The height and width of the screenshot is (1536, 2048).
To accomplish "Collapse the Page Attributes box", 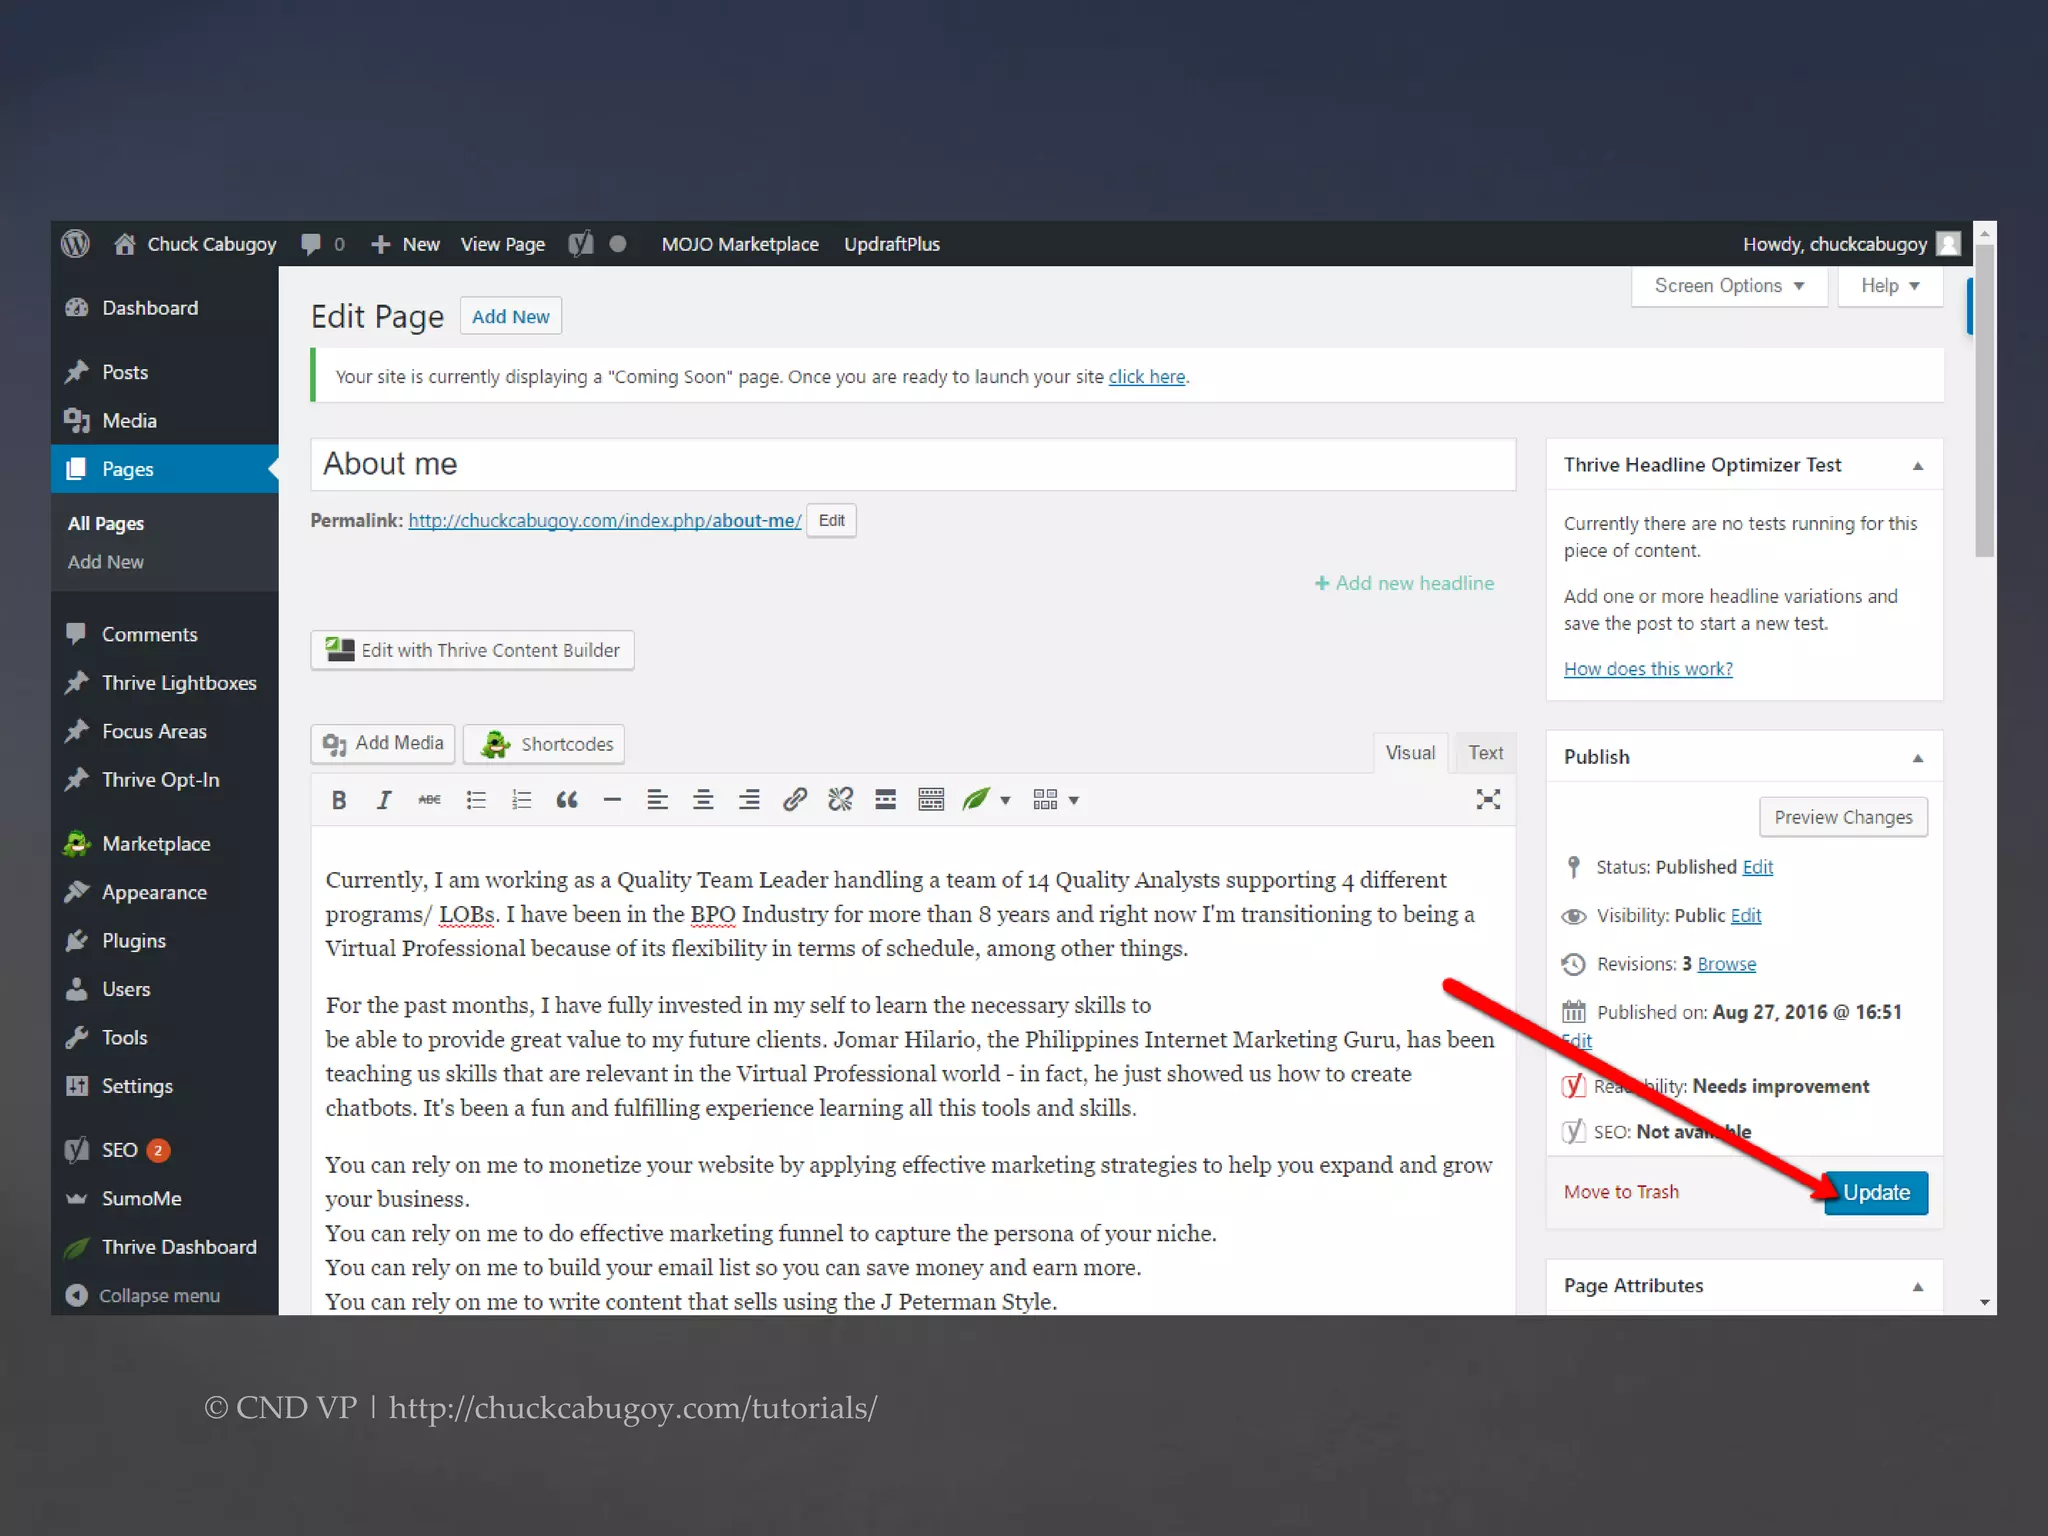I will coord(1918,1287).
